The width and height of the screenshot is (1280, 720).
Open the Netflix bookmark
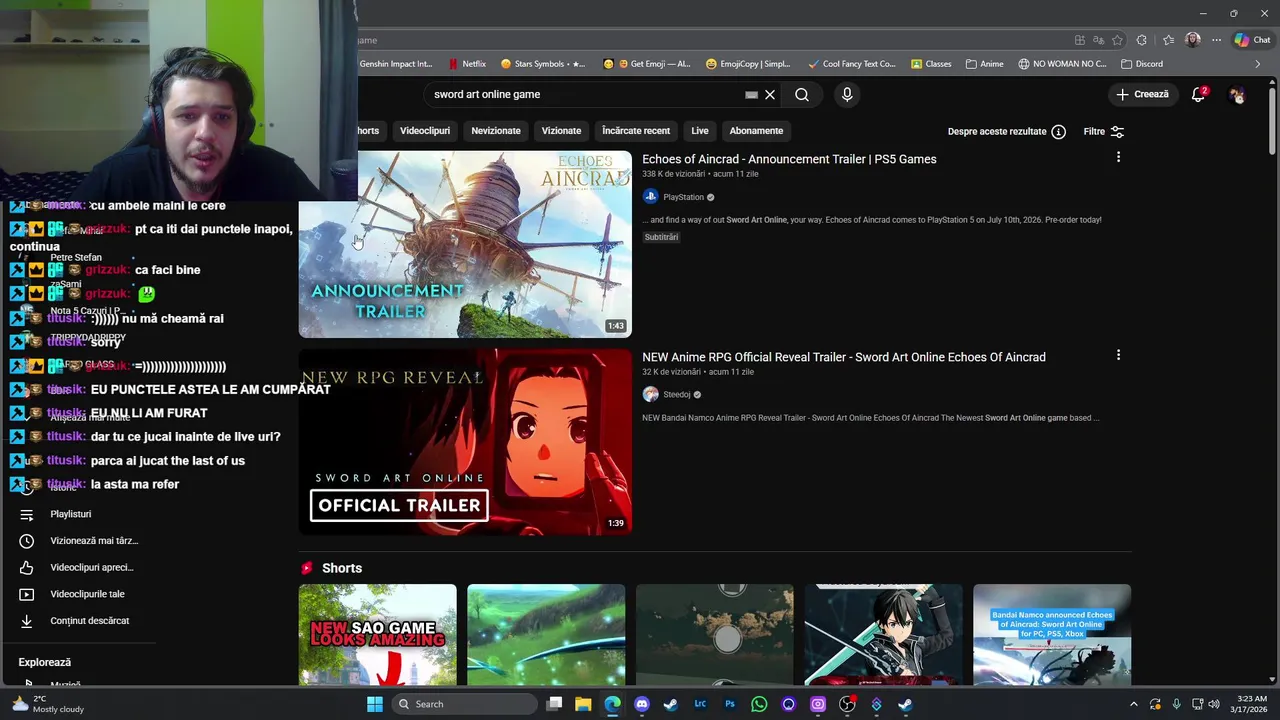click(x=467, y=64)
